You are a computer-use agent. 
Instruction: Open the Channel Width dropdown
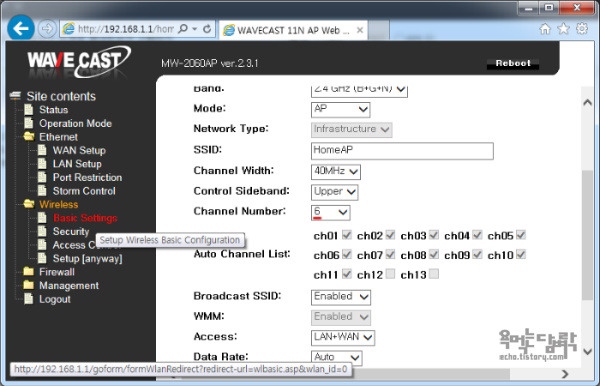pyautogui.click(x=336, y=171)
